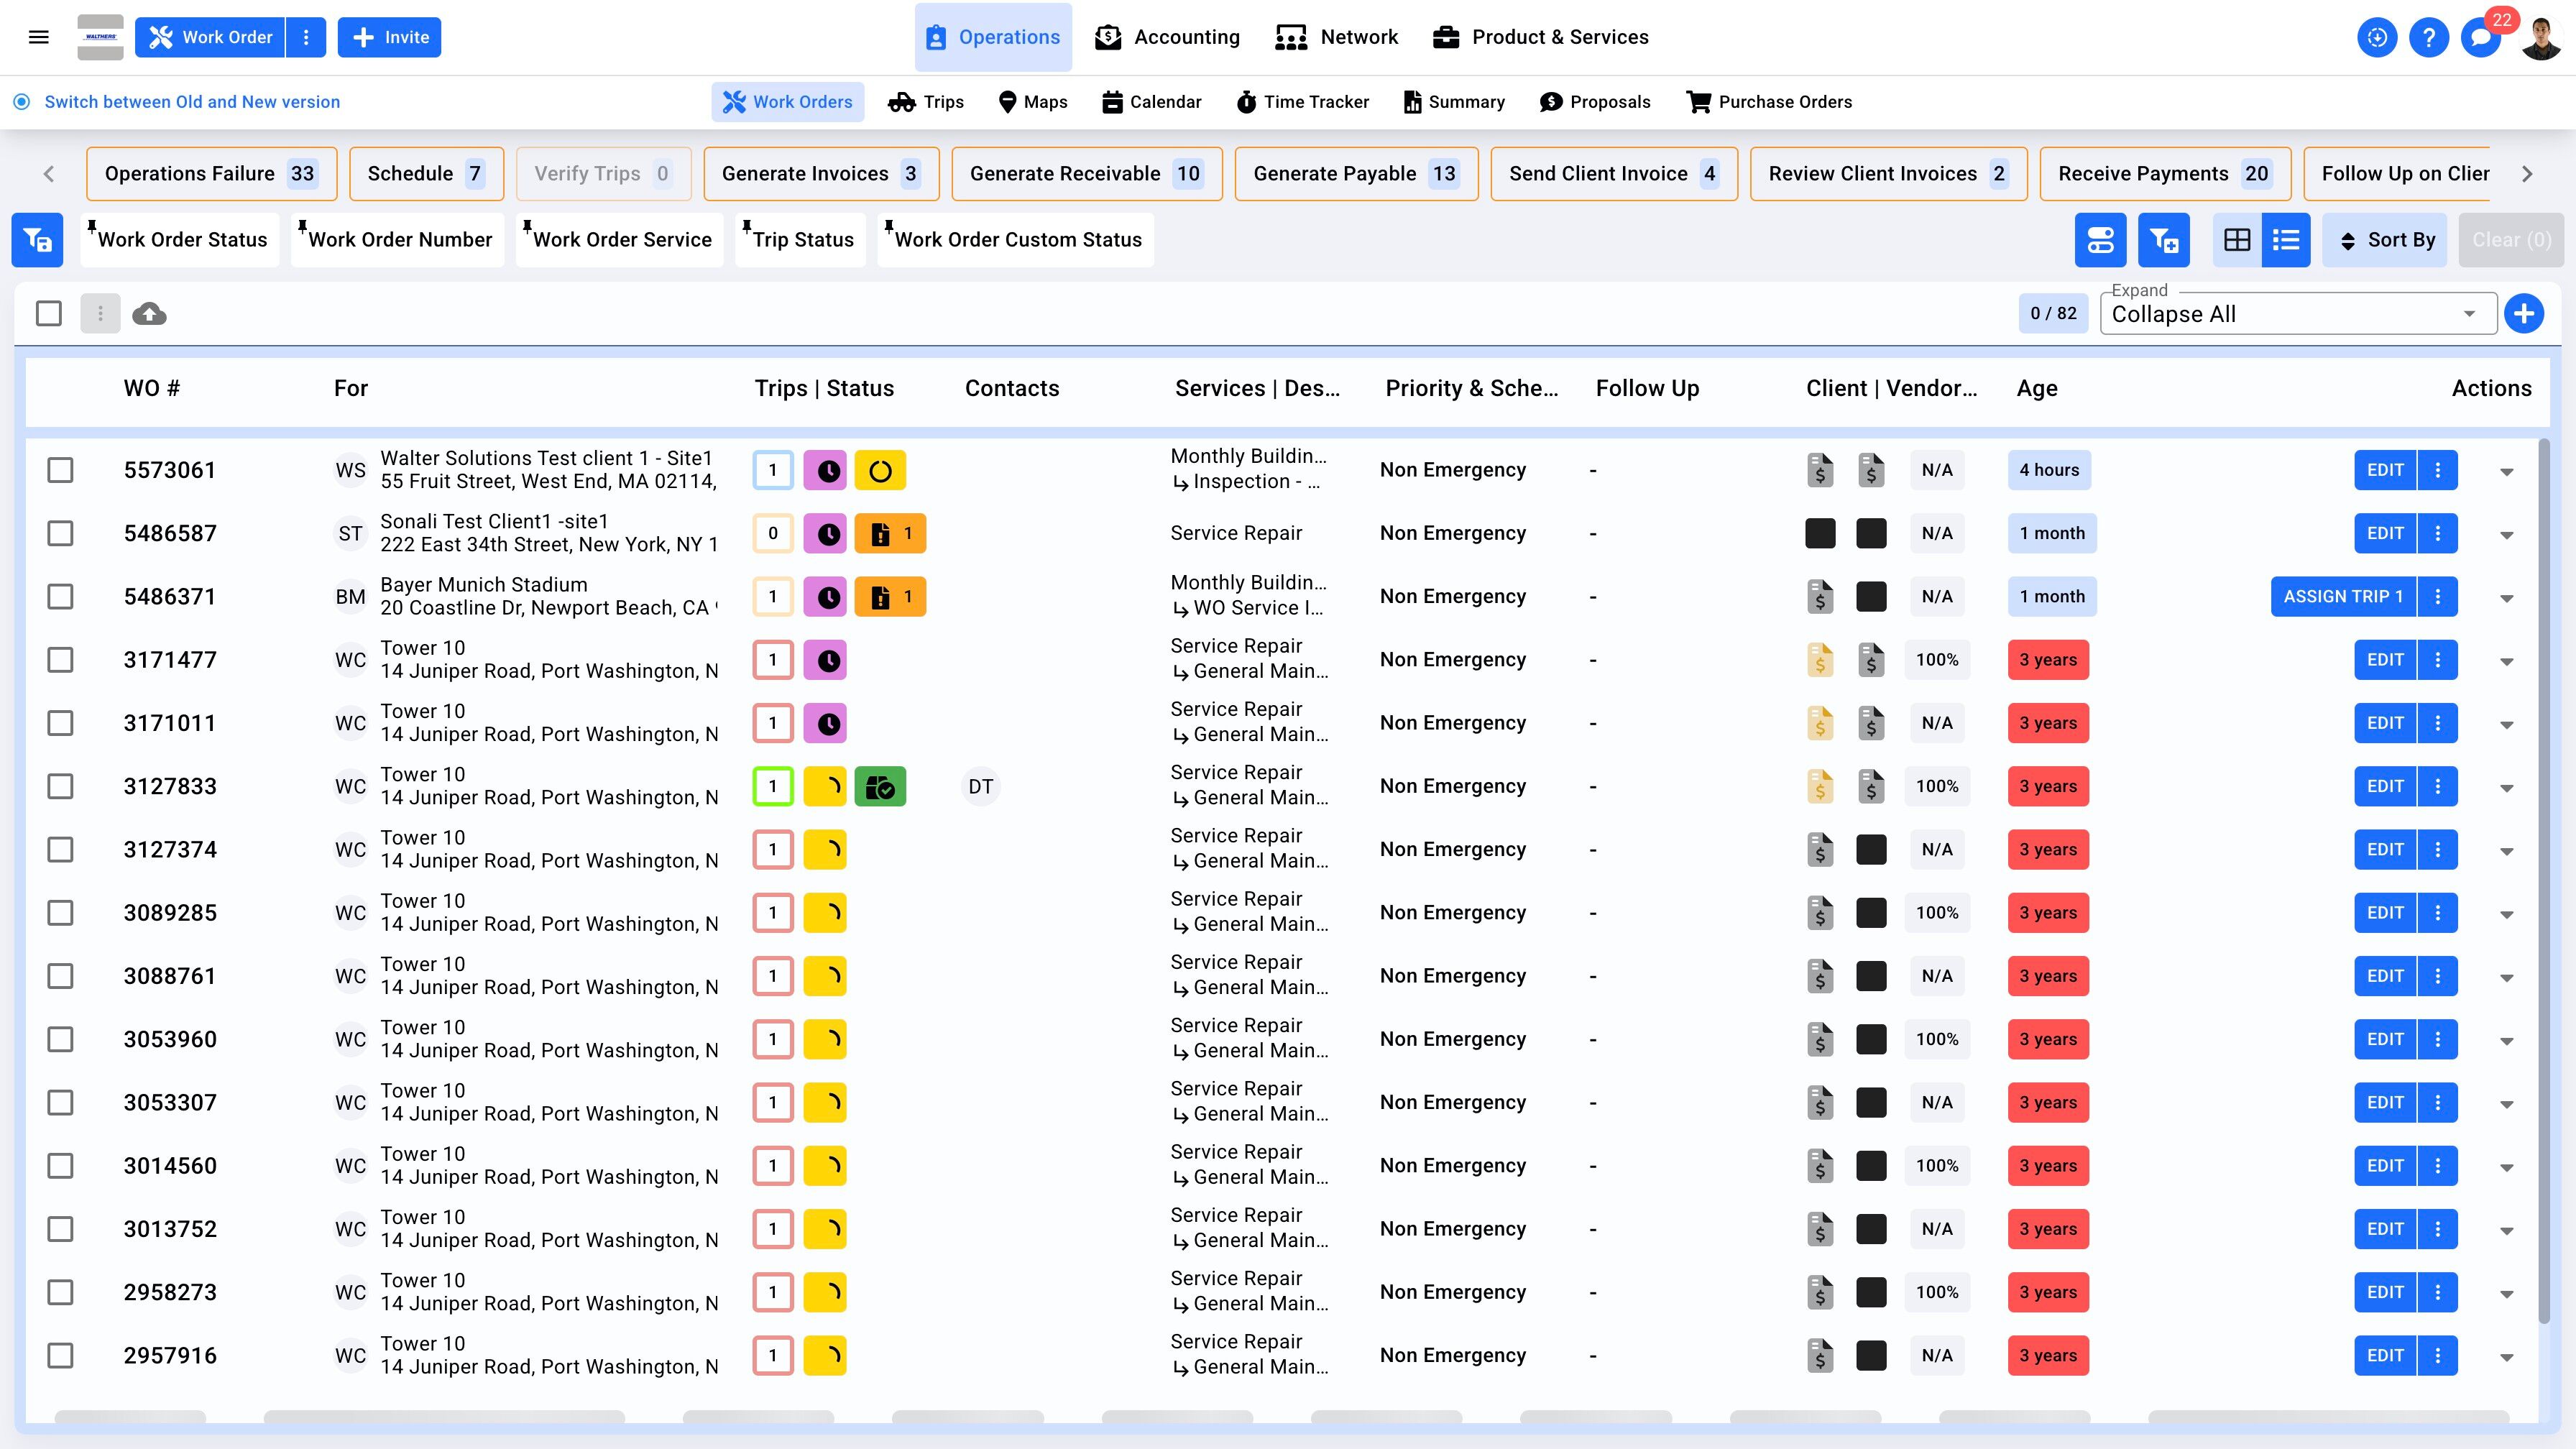Image resolution: width=2576 pixels, height=1449 pixels.
Task: Click the saved filters lock funnel icon
Action: (37, 240)
